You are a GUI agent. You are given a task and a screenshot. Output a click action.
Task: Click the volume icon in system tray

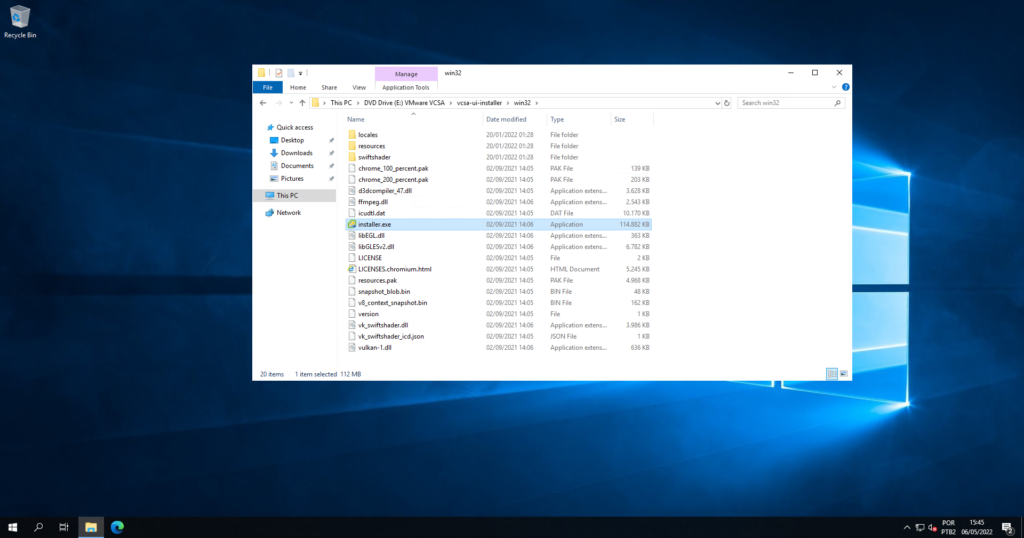tap(932, 528)
